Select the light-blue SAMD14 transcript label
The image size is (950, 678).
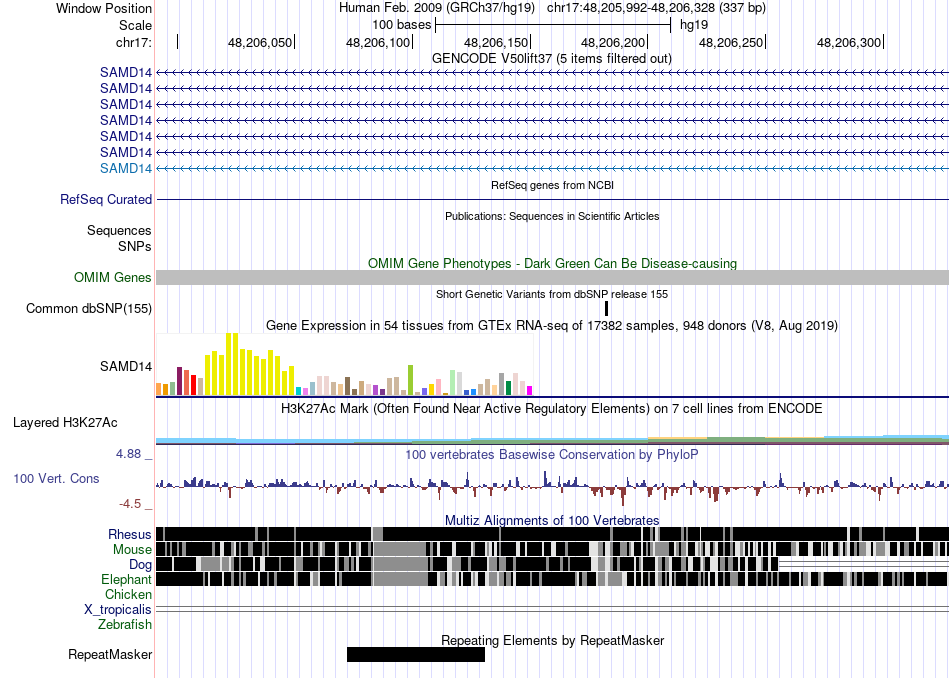tap(126, 168)
